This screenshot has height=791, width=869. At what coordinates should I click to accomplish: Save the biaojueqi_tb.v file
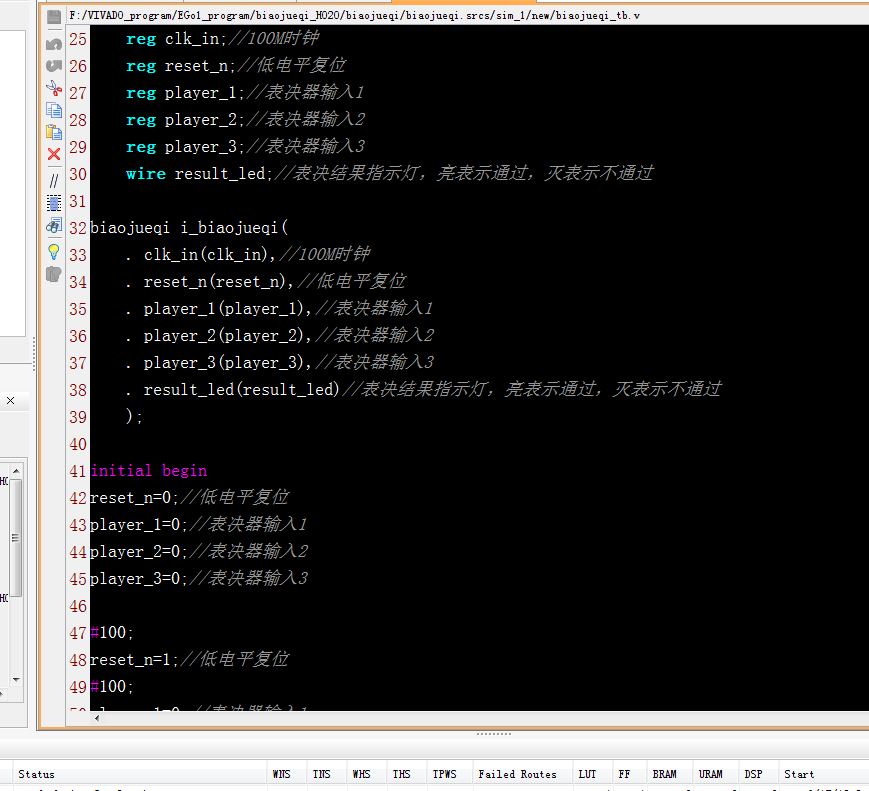click(x=53, y=15)
